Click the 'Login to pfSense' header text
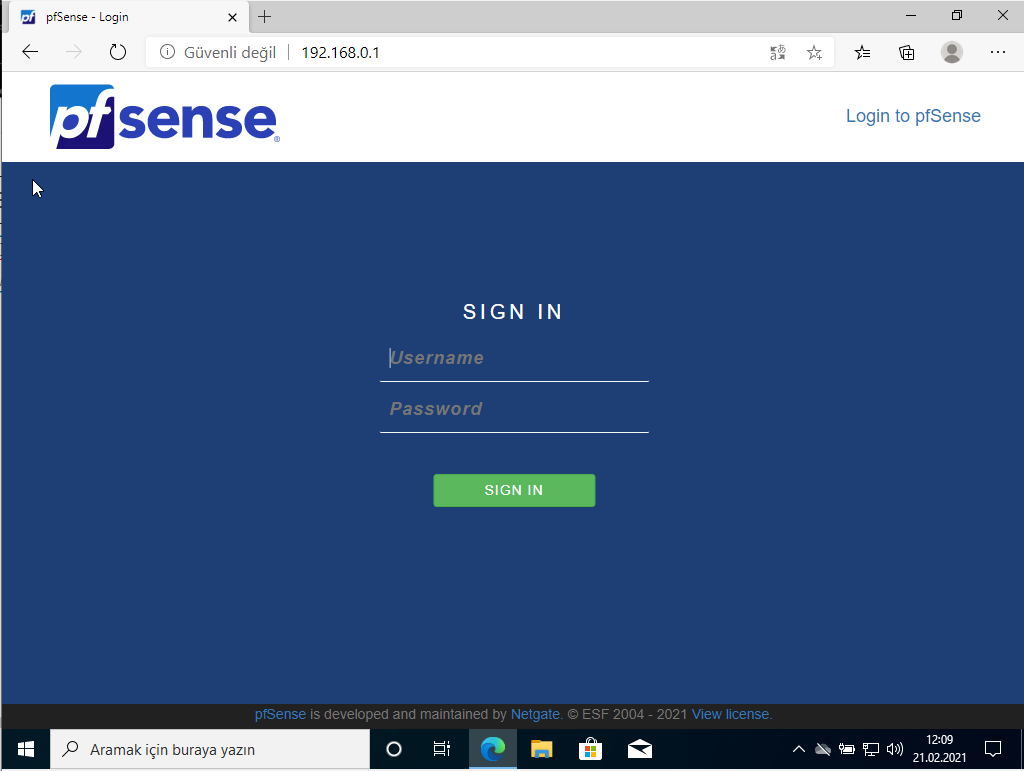The height and width of the screenshot is (771, 1024). pos(913,116)
